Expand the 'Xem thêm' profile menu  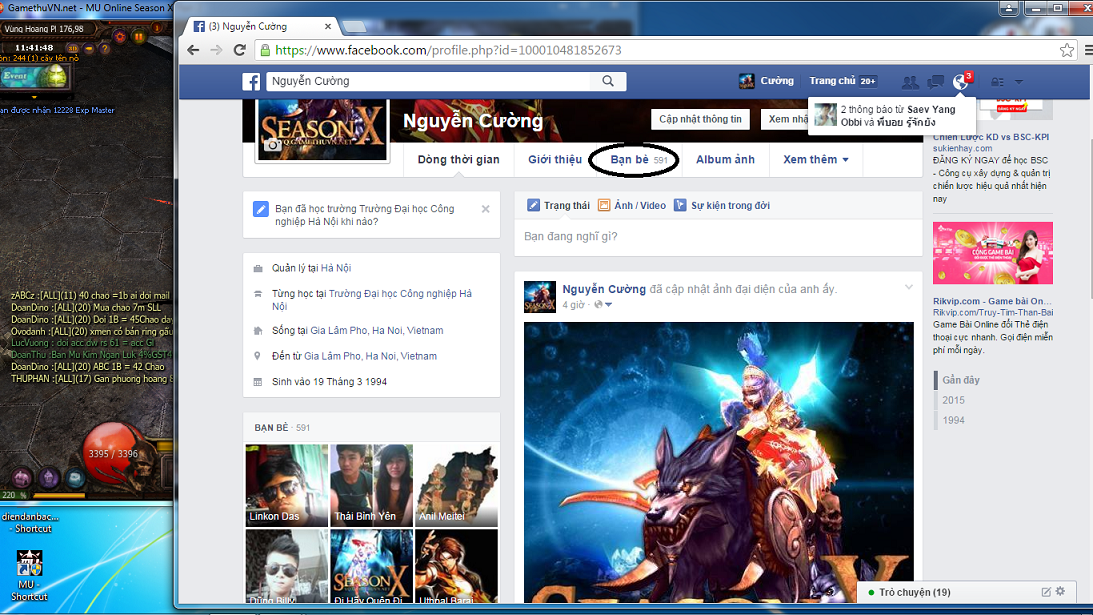point(815,159)
